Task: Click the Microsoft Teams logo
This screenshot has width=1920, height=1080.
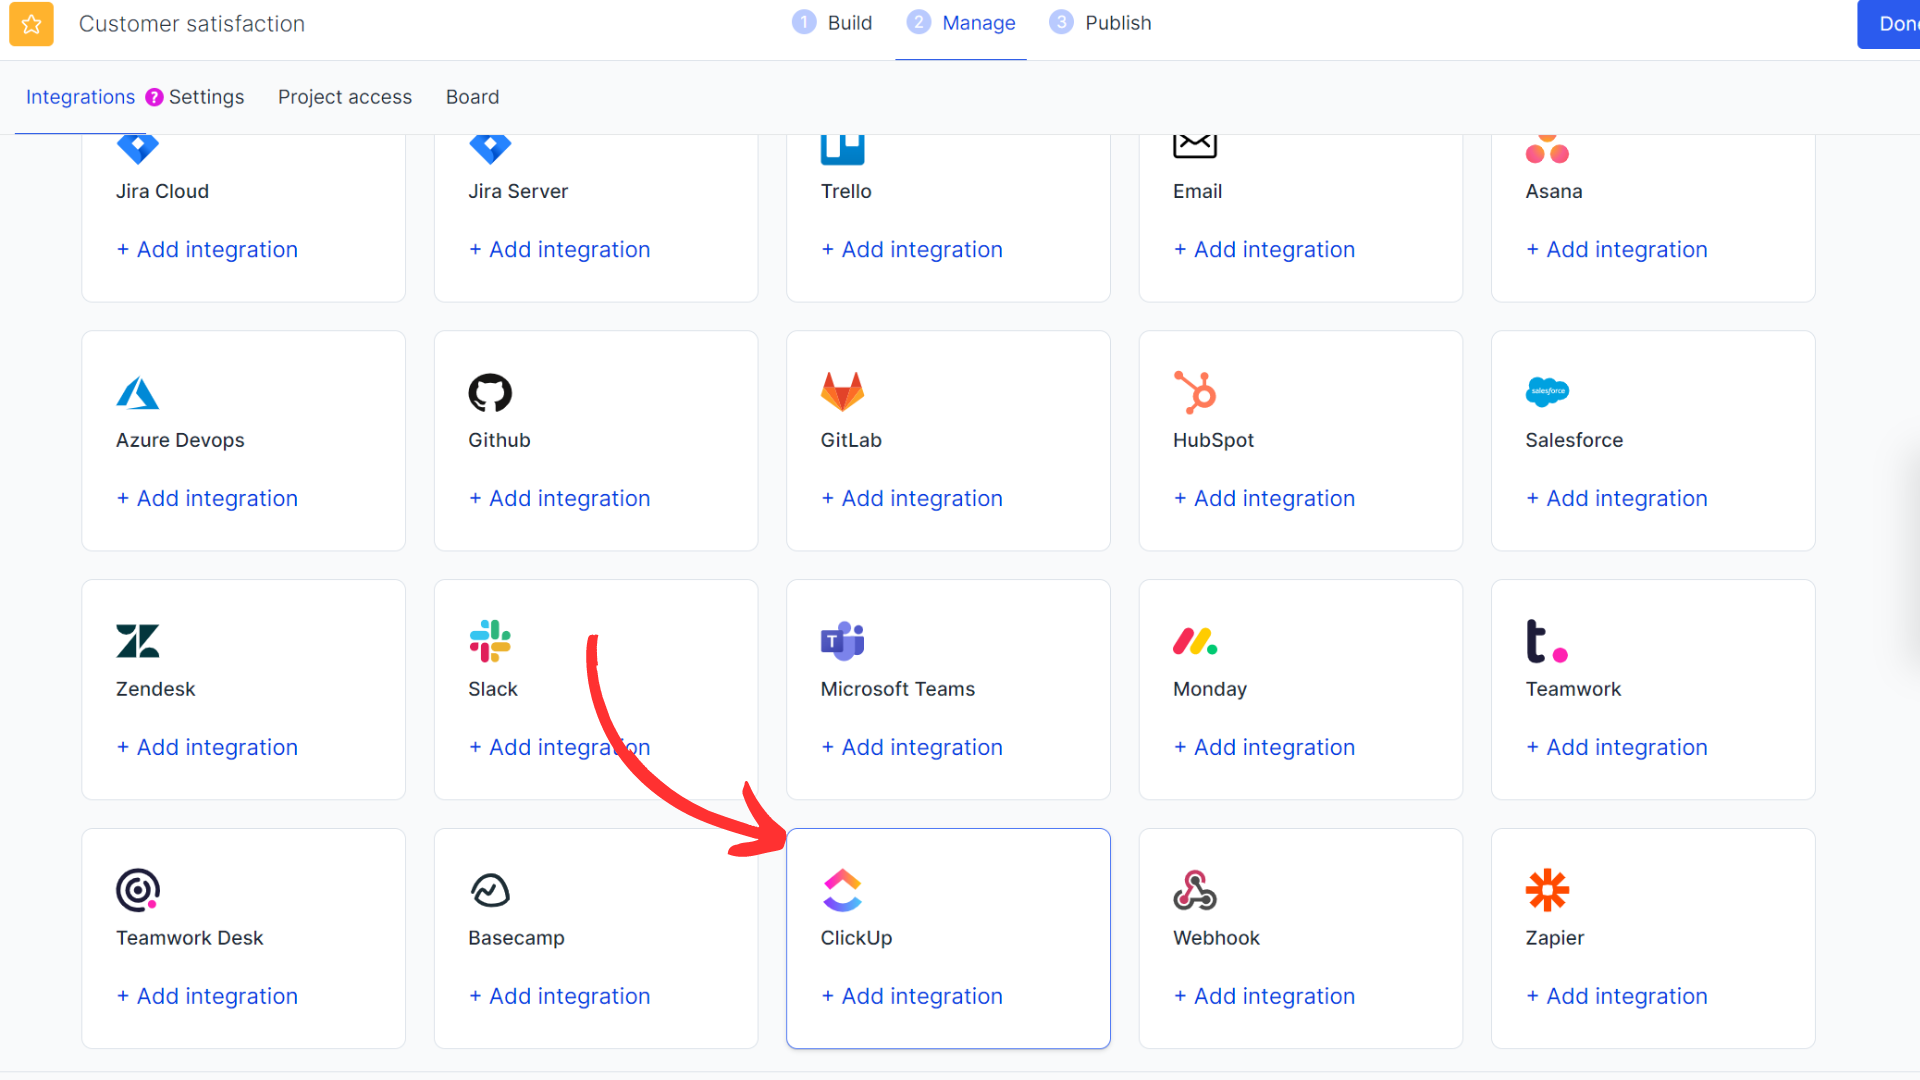Action: (x=842, y=641)
